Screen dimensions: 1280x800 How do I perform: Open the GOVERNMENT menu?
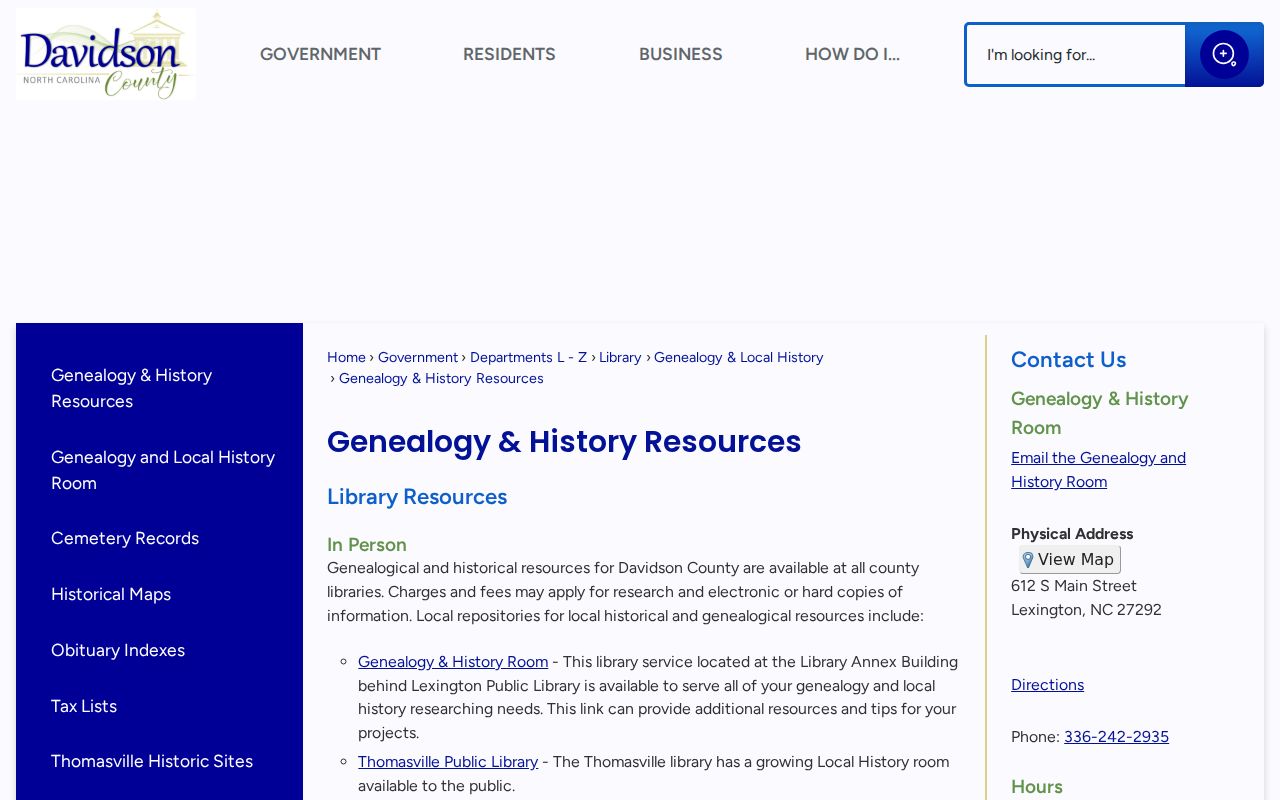point(320,54)
